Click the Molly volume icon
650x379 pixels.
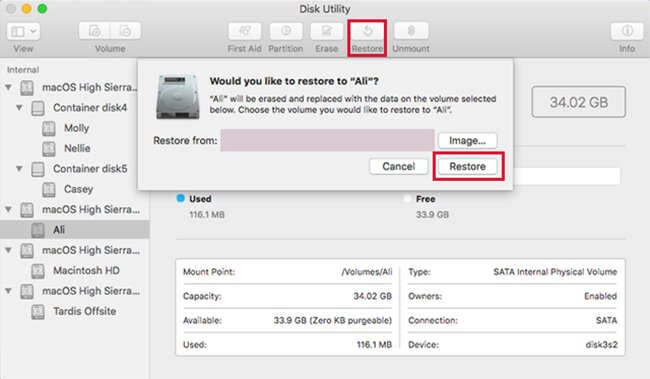(49, 128)
